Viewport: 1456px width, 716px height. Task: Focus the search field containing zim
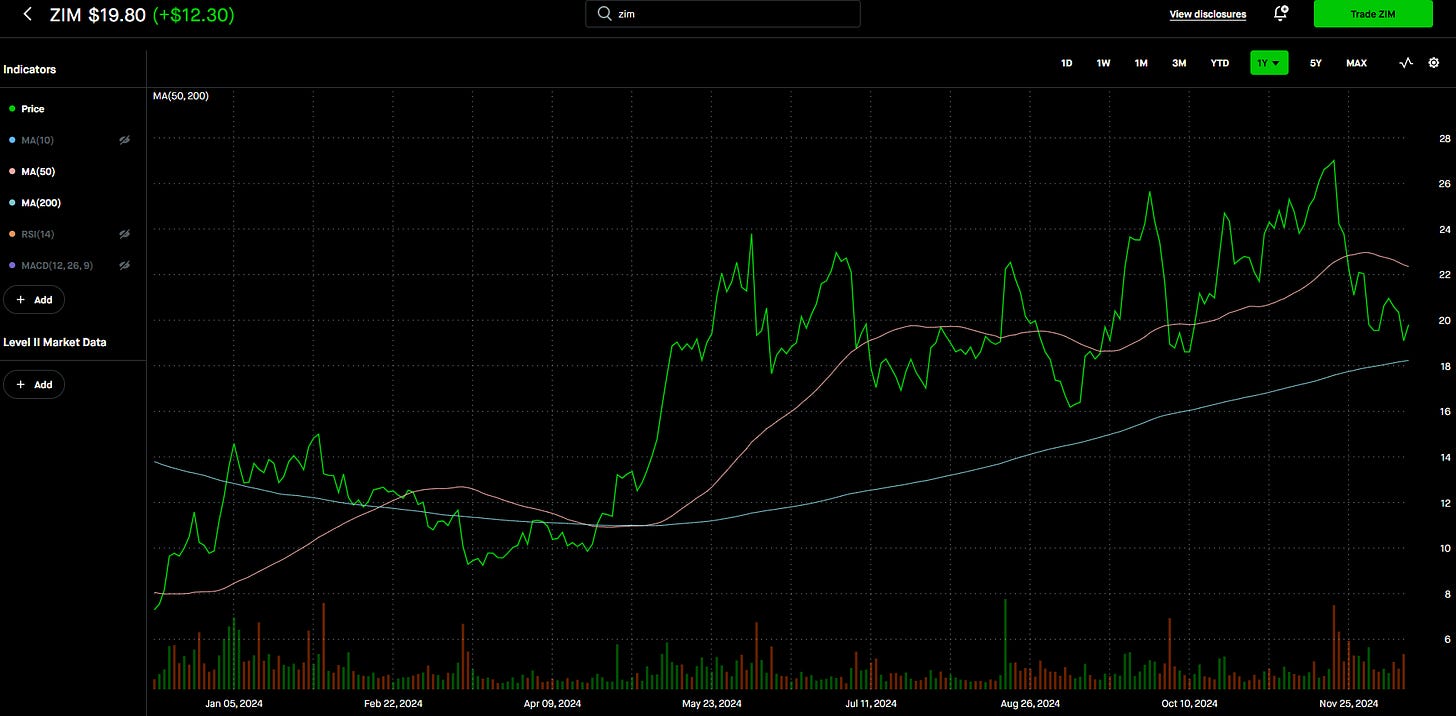(722, 14)
